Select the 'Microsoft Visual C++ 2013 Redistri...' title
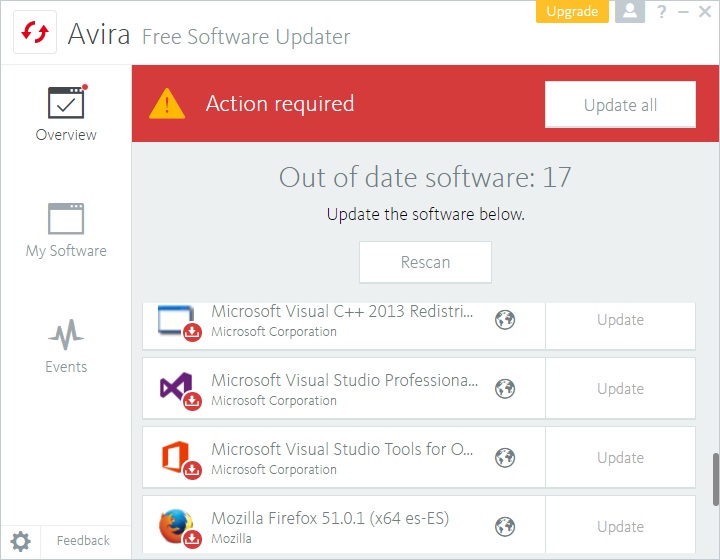 pyautogui.click(x=342, y=311)
